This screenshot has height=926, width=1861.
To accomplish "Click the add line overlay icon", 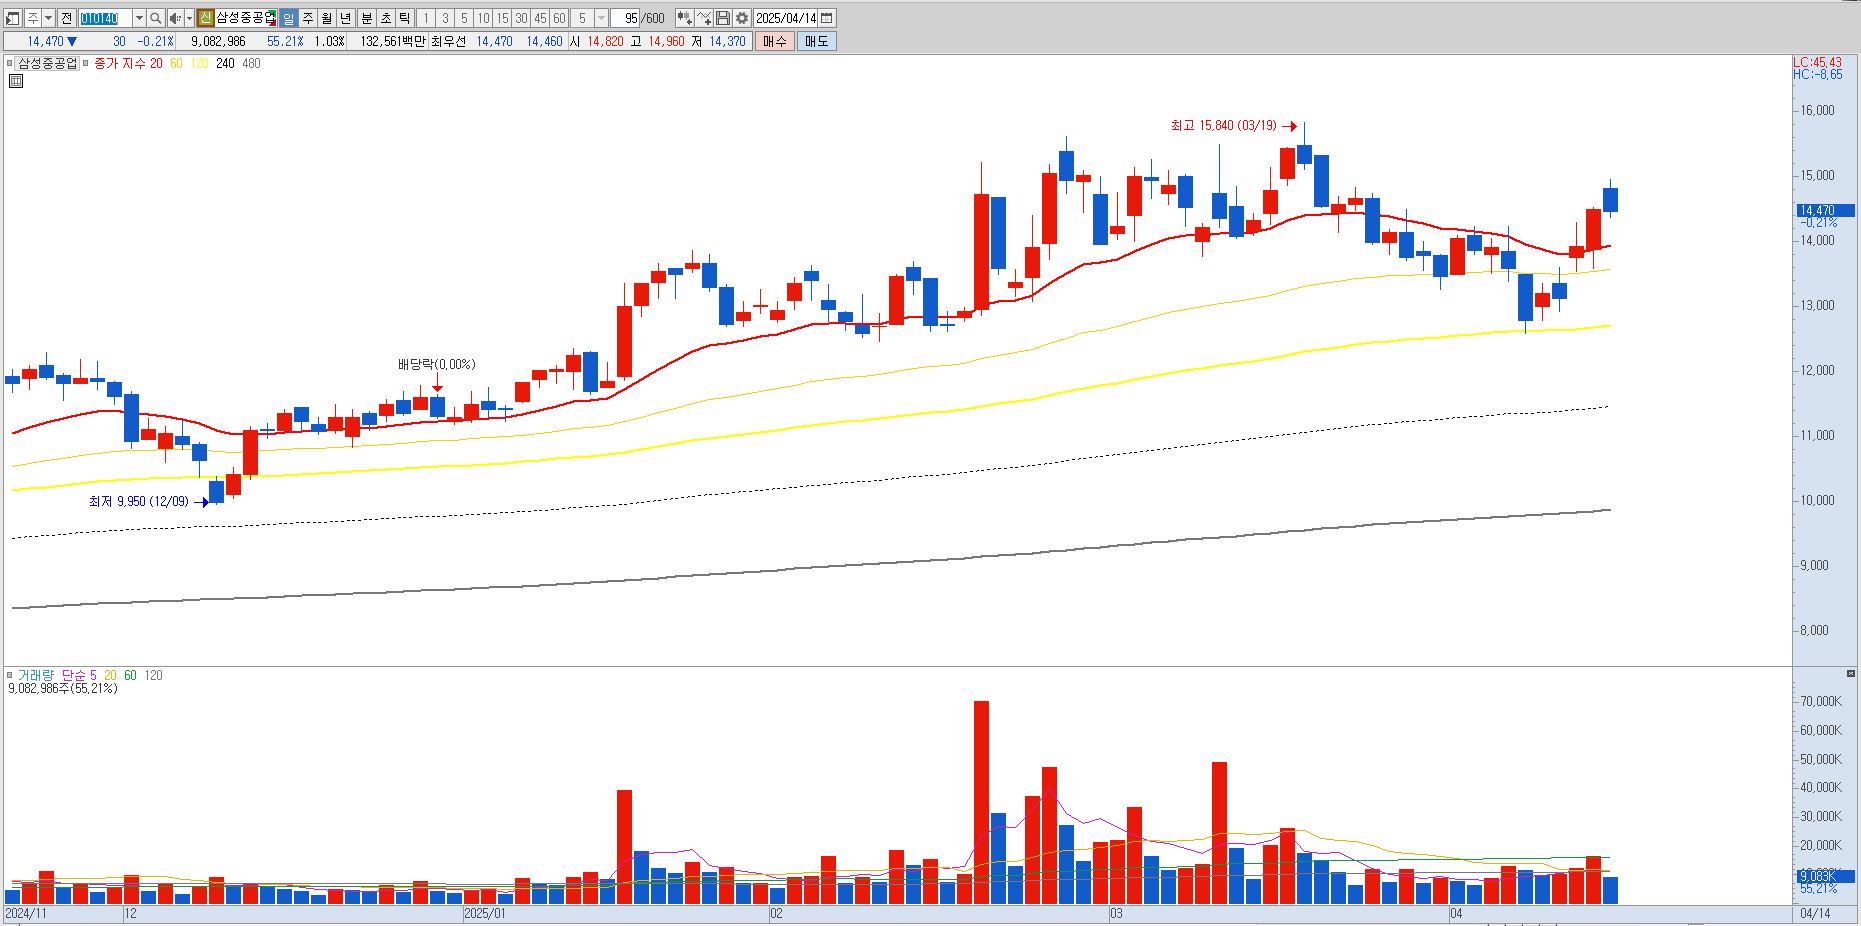I will (704, 18).
